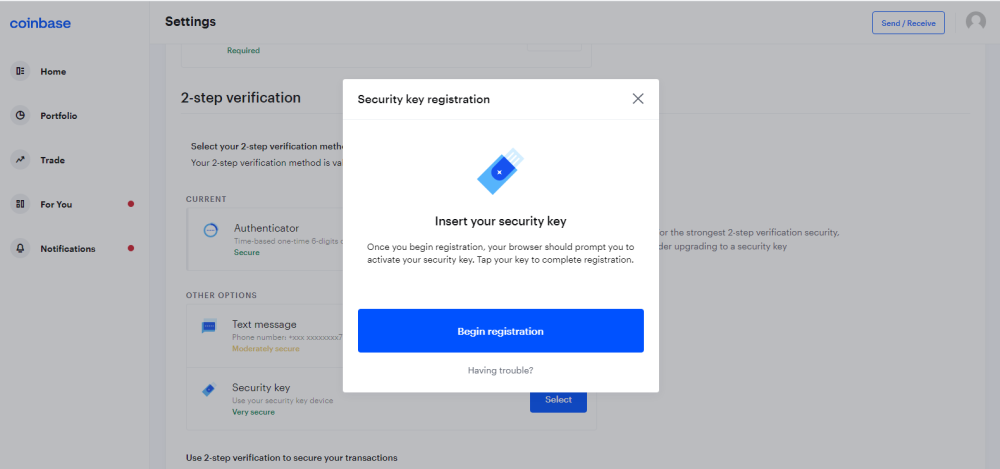Close the Security key registration dialog
The width and height of the screenshot is (1000, 469).
(638, 99)
